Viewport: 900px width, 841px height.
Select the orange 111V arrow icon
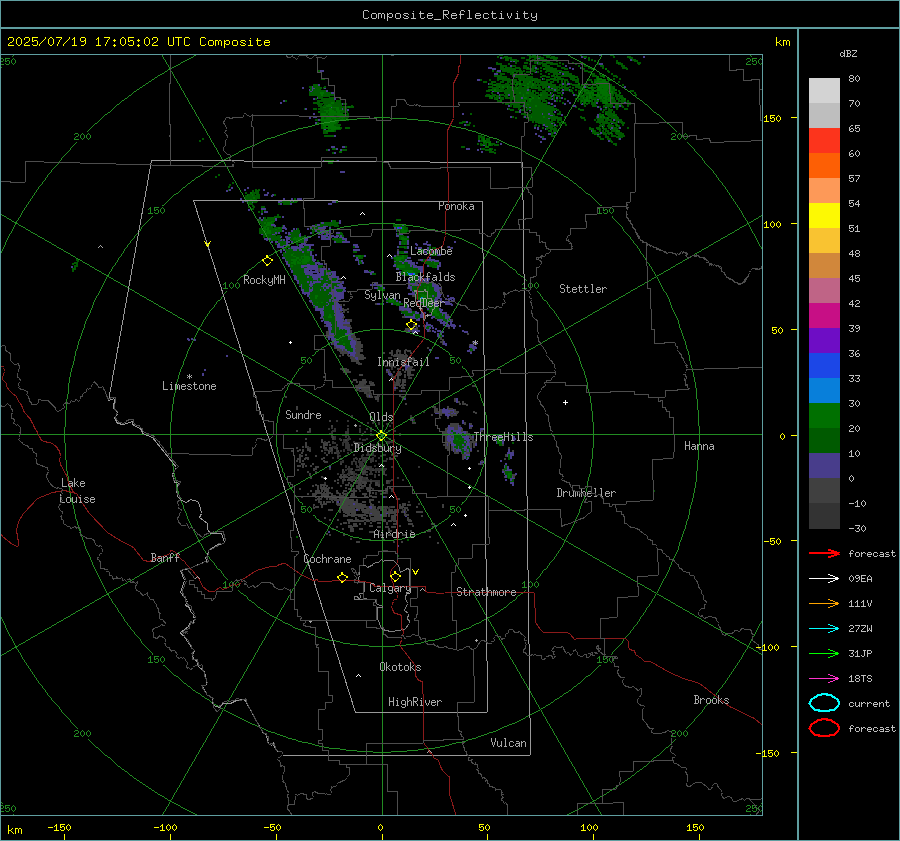click(824, 603)
